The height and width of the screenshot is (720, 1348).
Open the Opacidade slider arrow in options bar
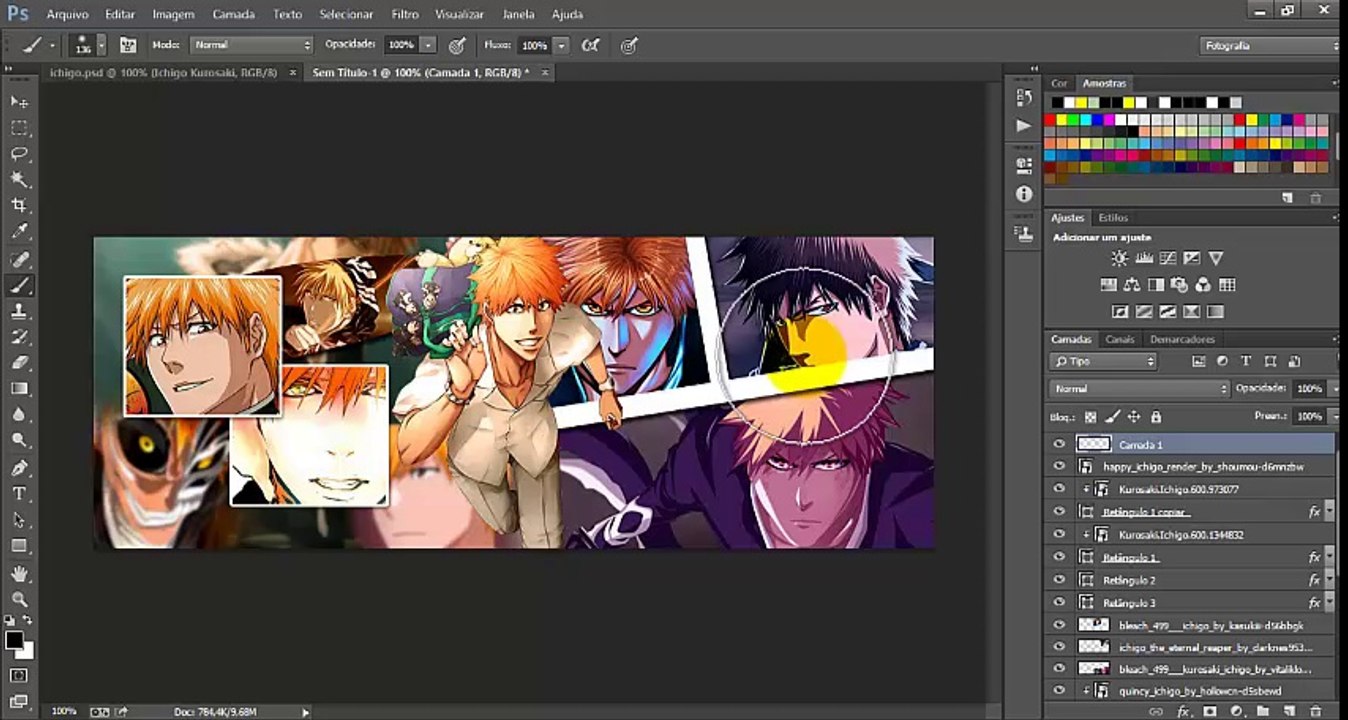428,45
